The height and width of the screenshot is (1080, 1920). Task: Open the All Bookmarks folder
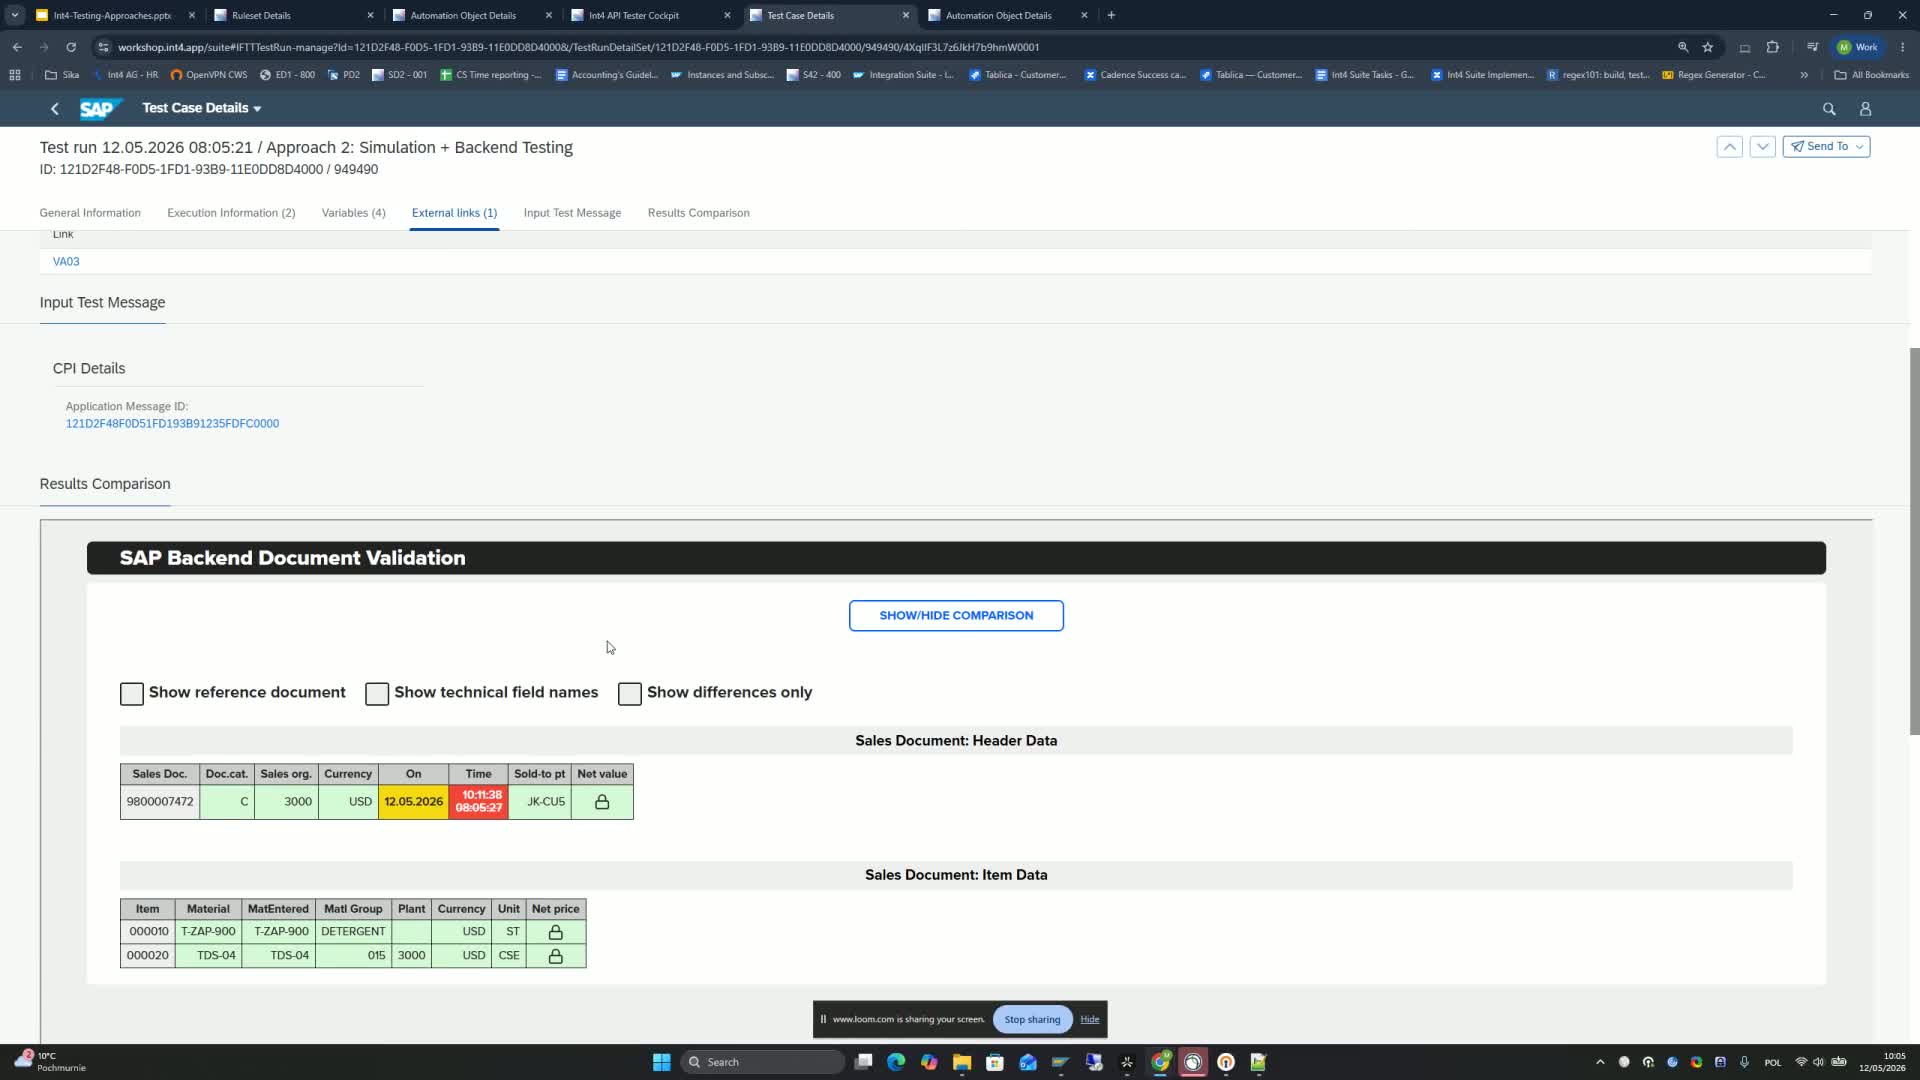pyautogui.click(x=1871, y=75)
